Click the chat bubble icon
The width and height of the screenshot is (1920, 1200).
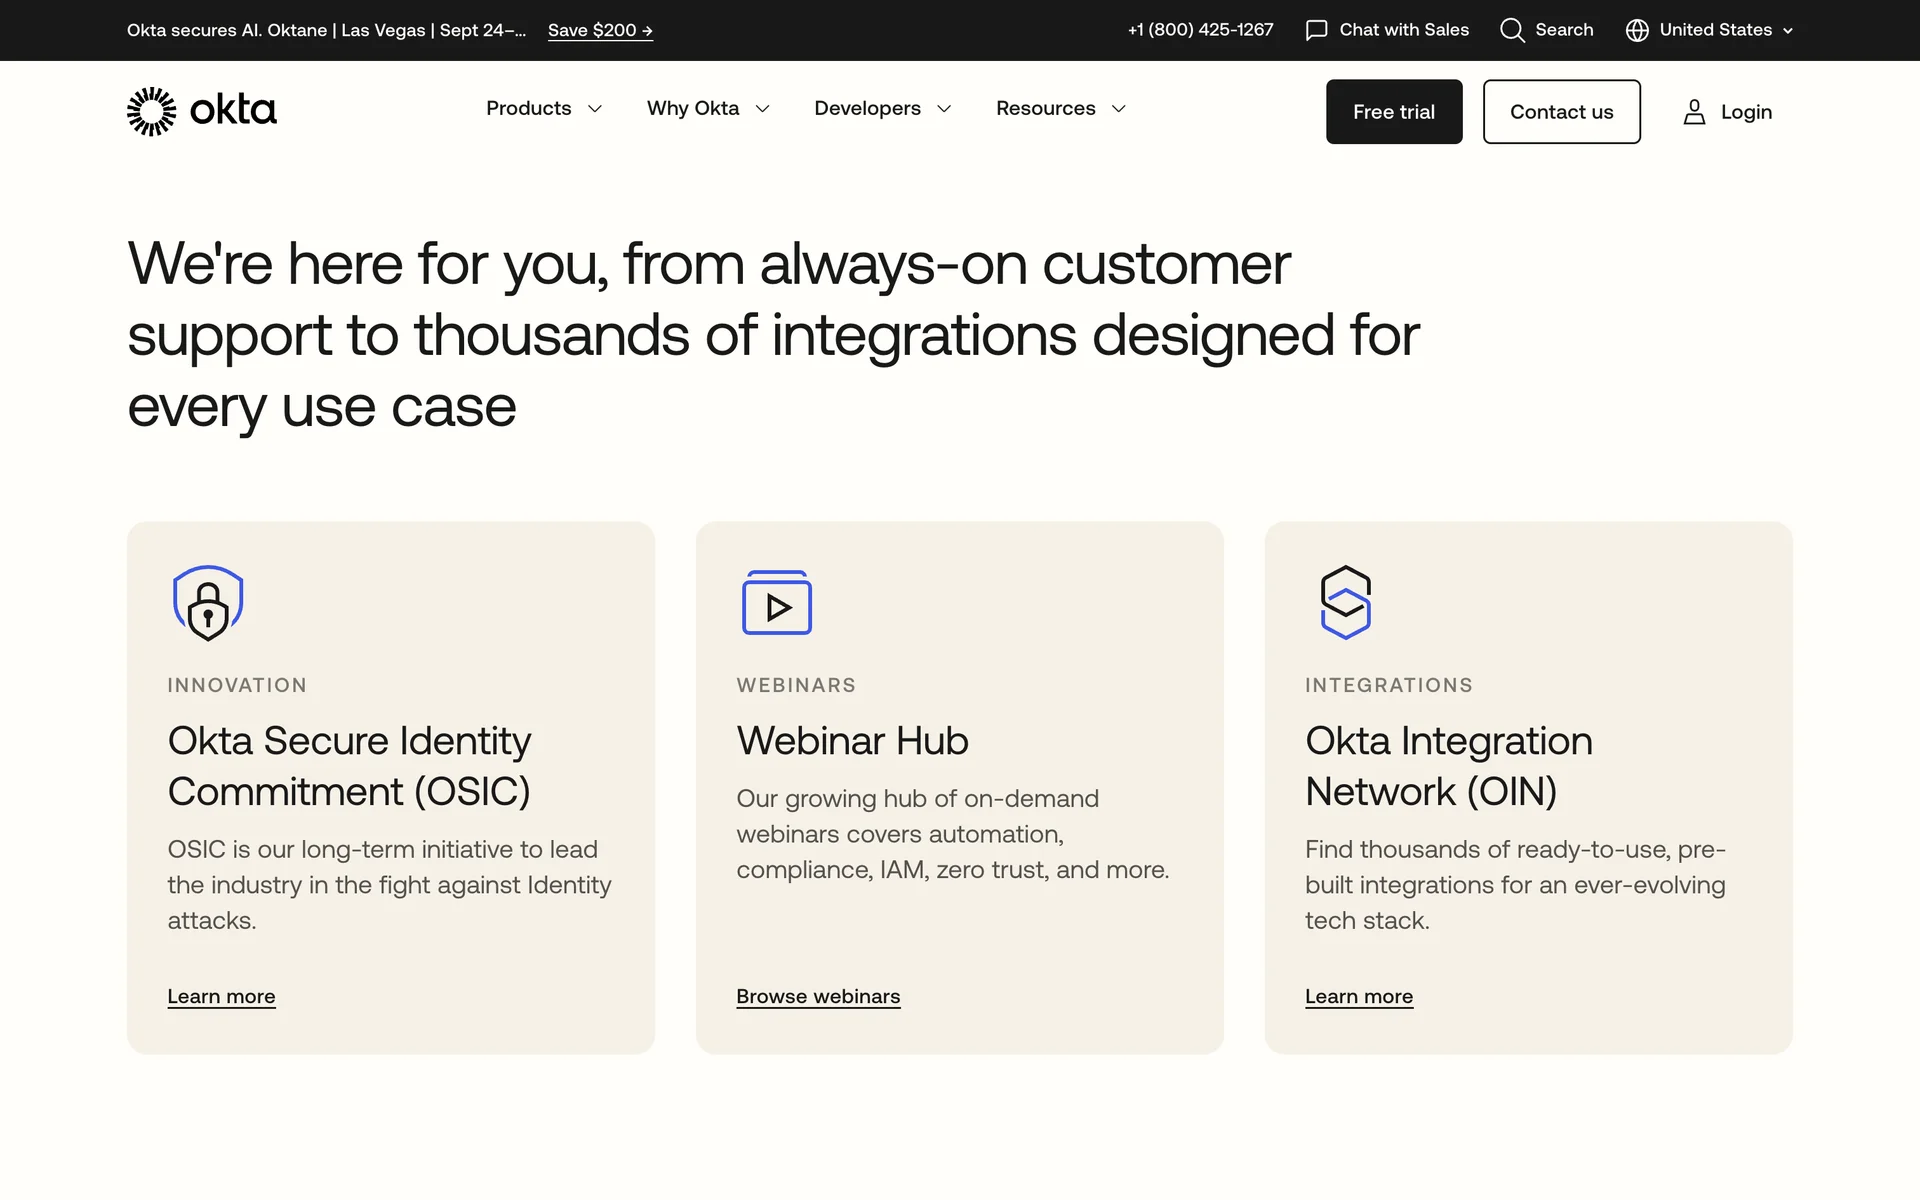click(x=1316, y=30)
